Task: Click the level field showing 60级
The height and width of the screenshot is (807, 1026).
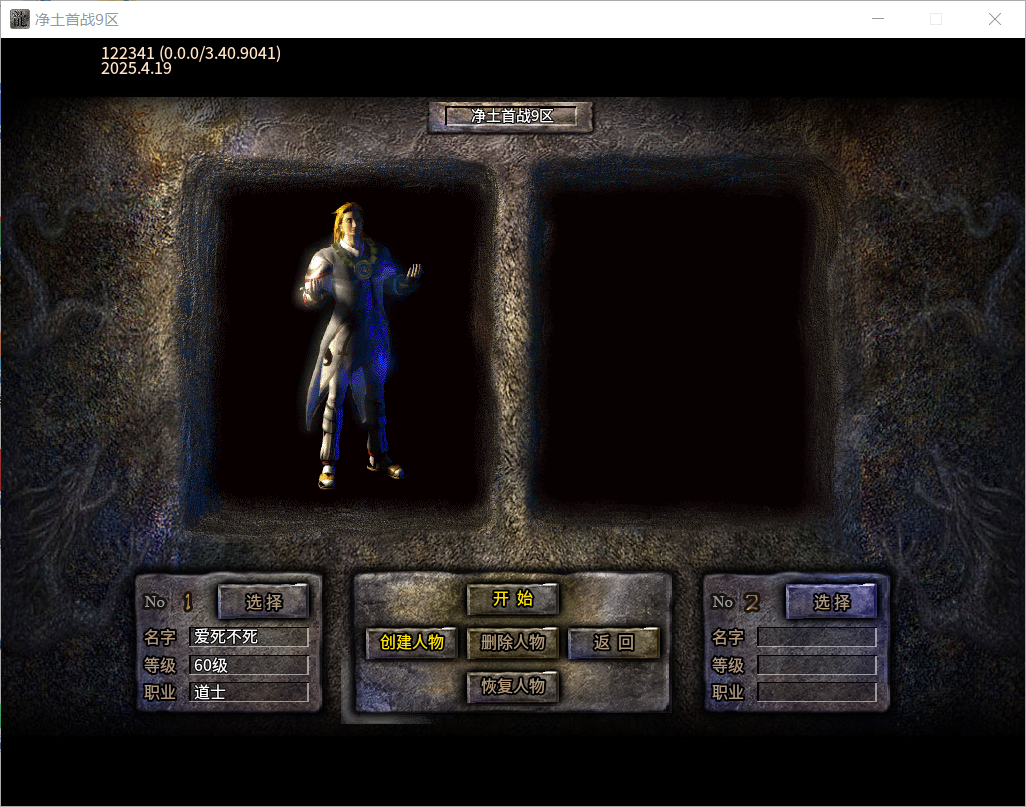Action: 249,665
